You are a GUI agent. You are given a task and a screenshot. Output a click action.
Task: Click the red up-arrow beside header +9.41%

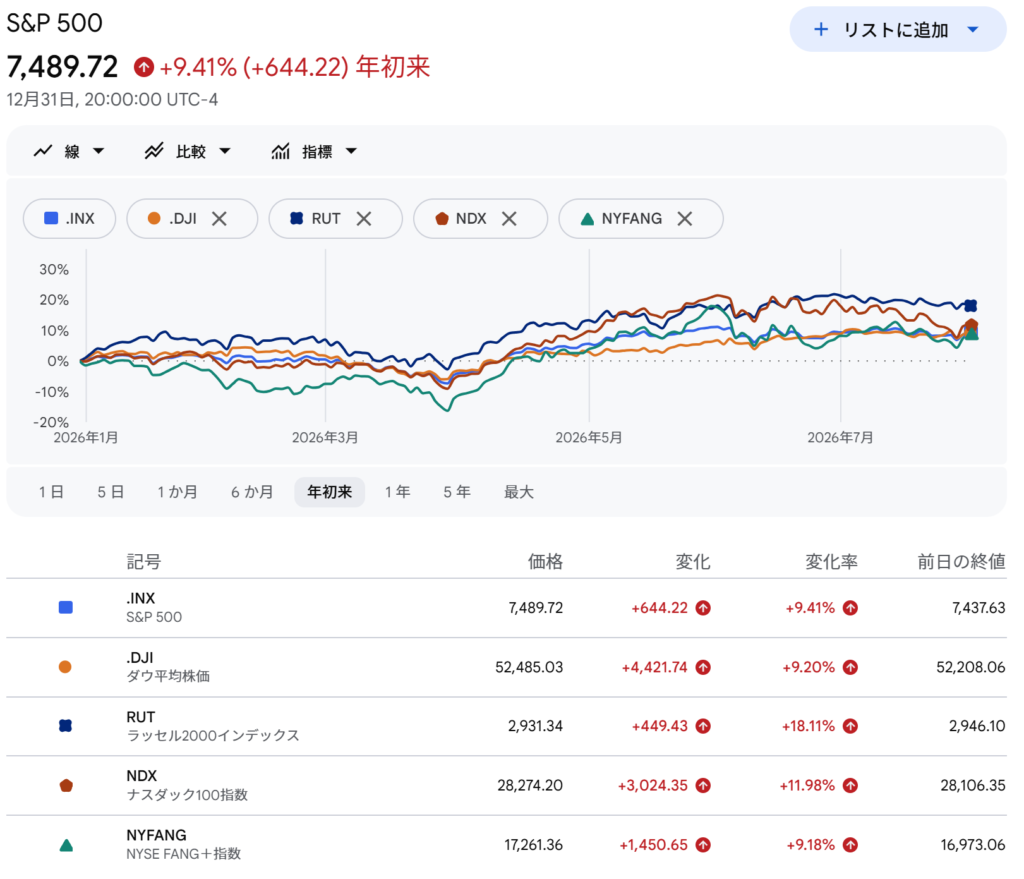(x=144, y=67)
